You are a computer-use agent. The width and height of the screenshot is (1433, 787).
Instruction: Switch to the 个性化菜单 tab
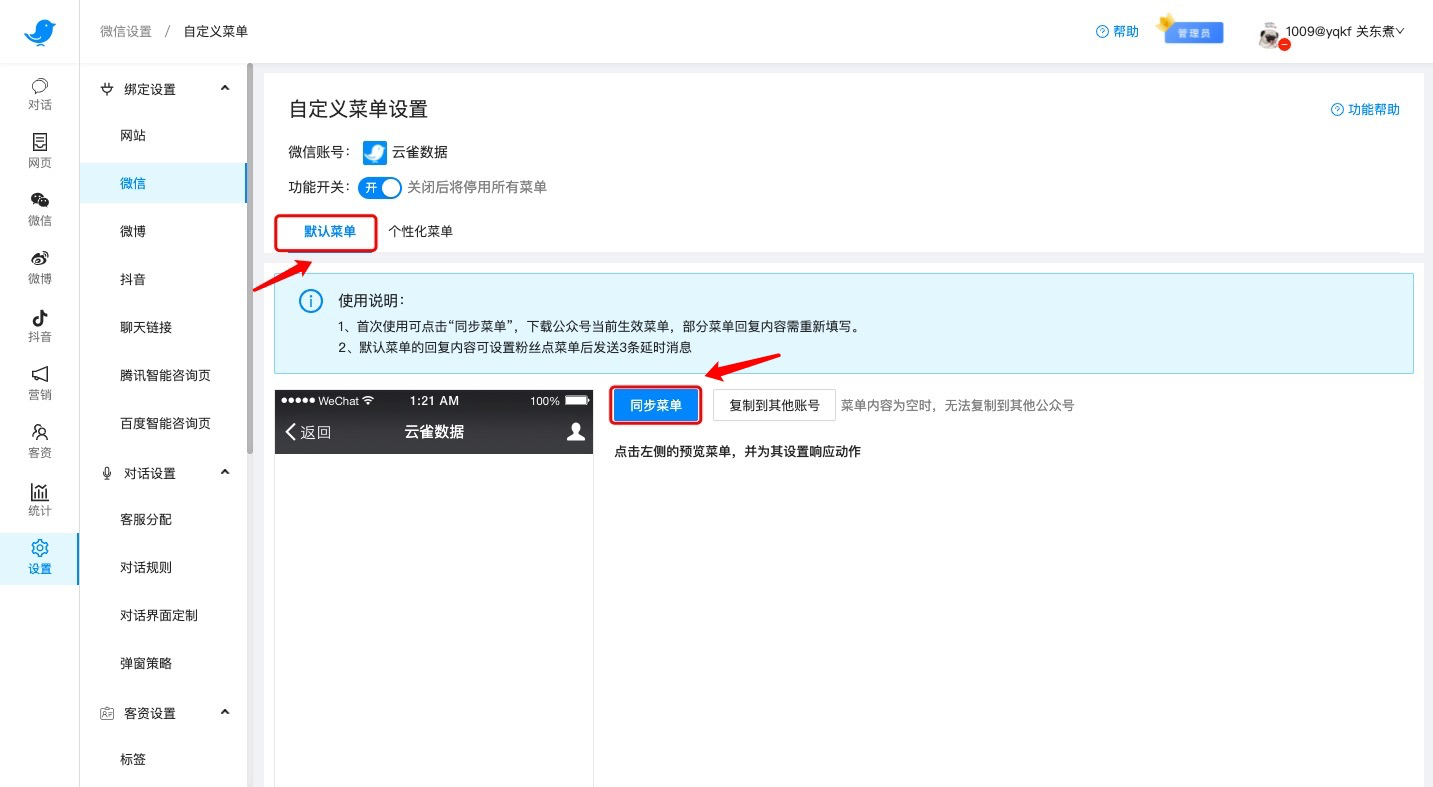tap(420, 231)
